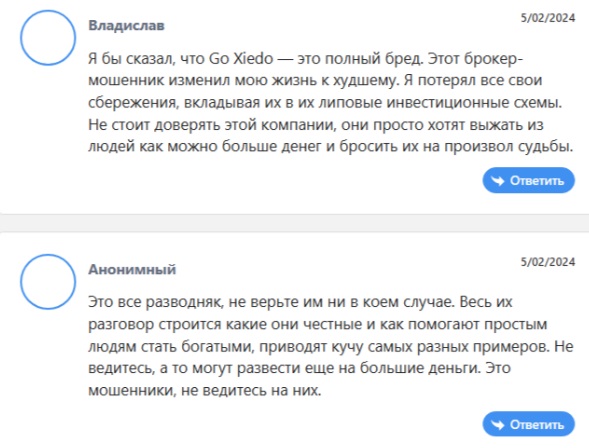Reply to Владислав's comment with Ответить
The width and height of the screenshot is (589, 448).
tap(529, 180)
